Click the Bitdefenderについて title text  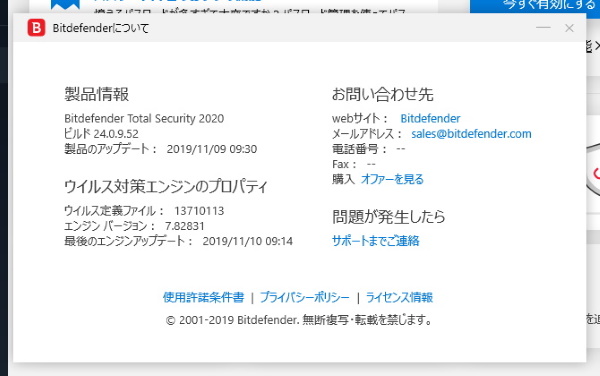(x=101, y=28)
